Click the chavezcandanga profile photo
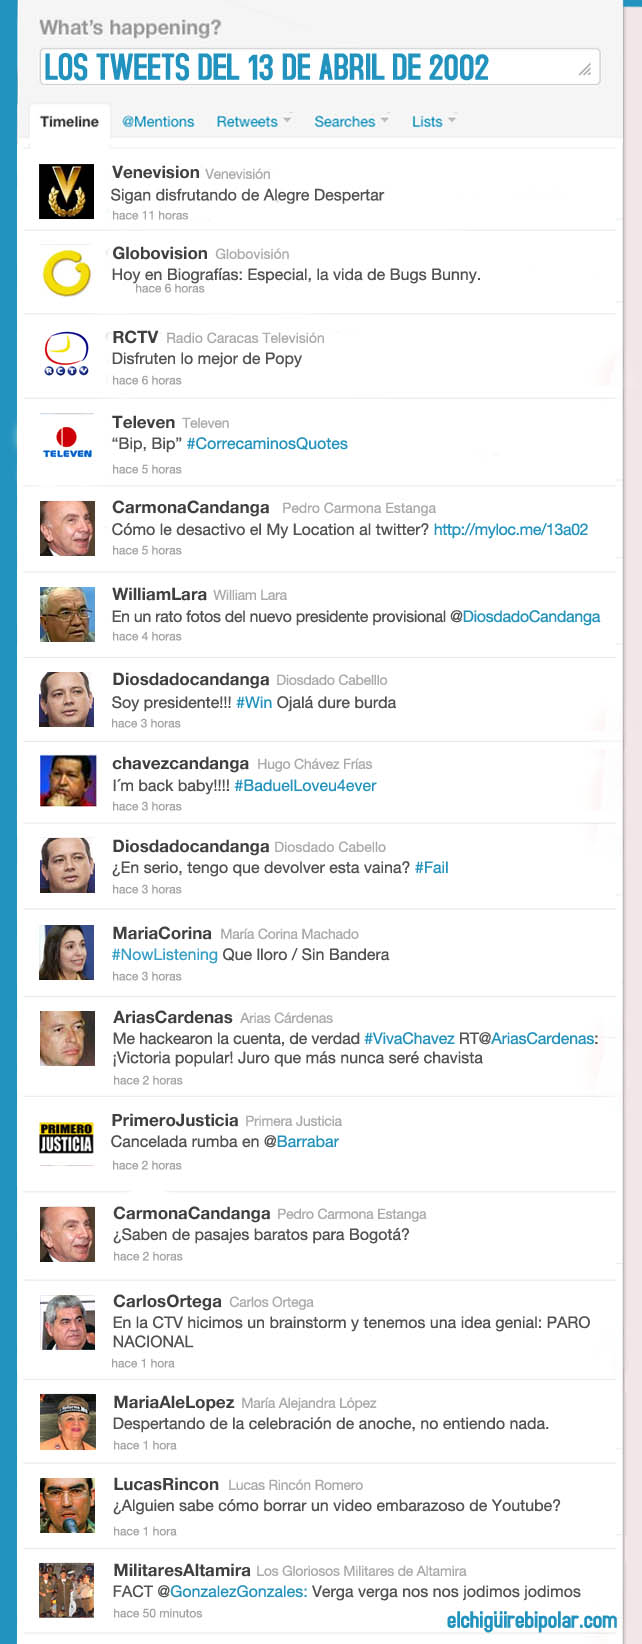This screenshot has width=642, height=1644. click(x=67, y=780)
